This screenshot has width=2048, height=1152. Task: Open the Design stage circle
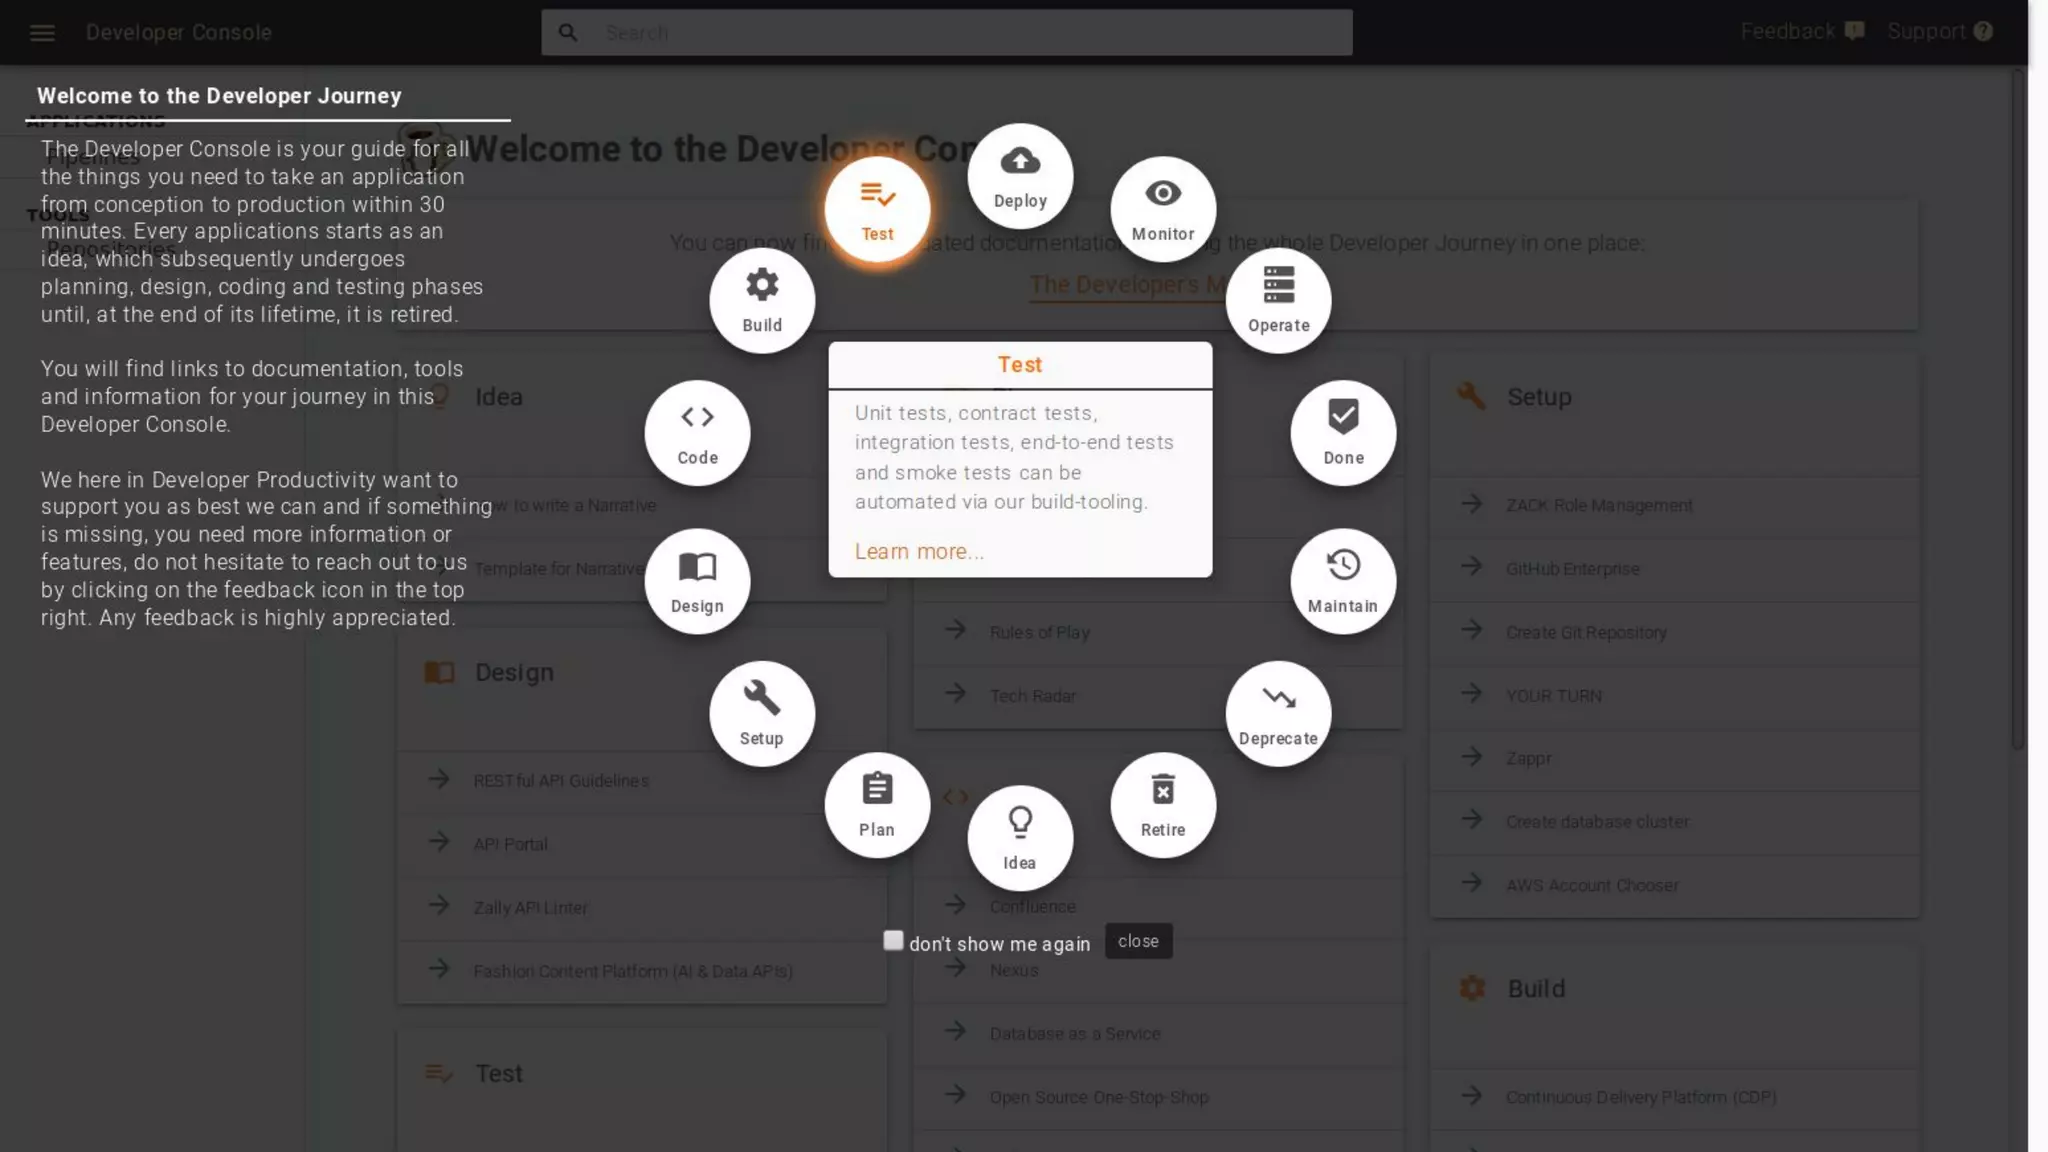pos(697,582)
